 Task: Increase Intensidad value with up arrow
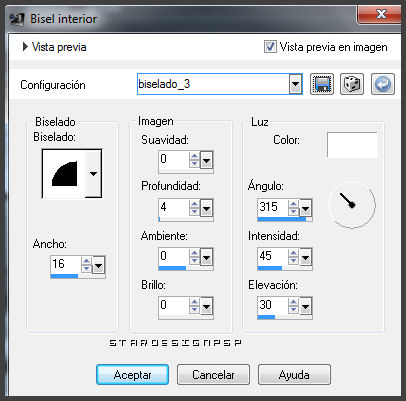click(293, 253)
